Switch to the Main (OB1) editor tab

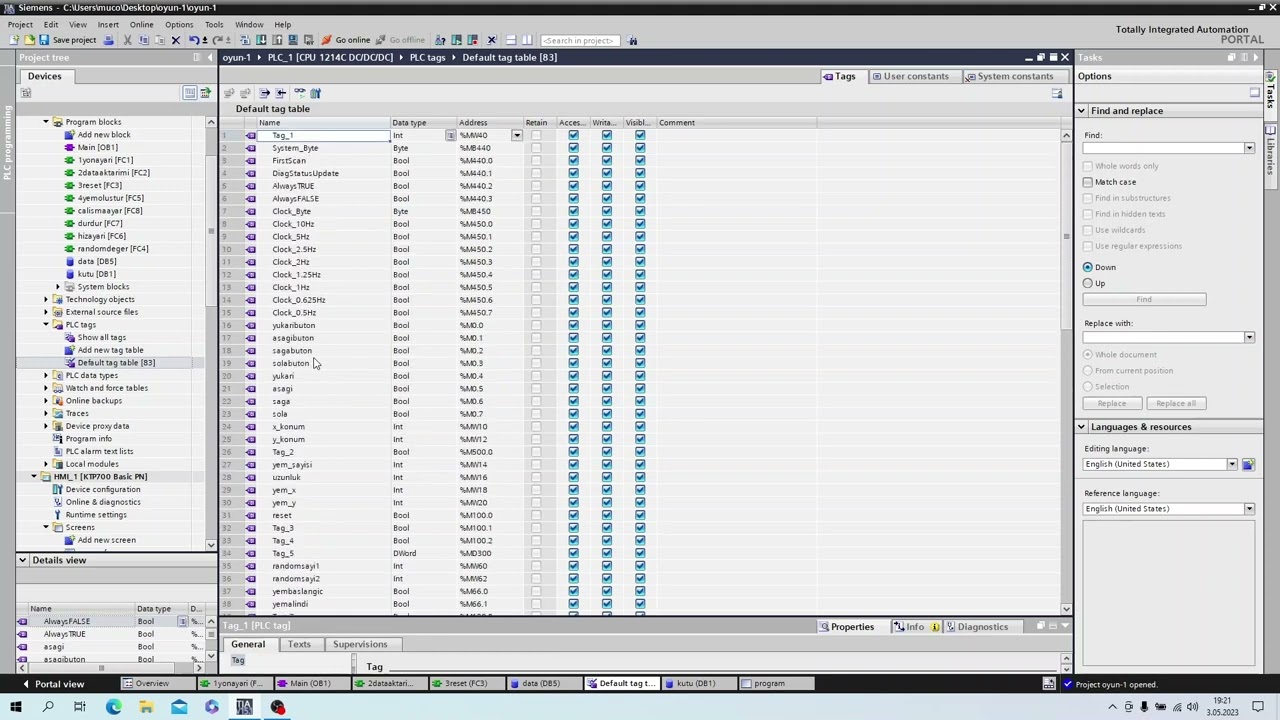[x=310, y=684]
